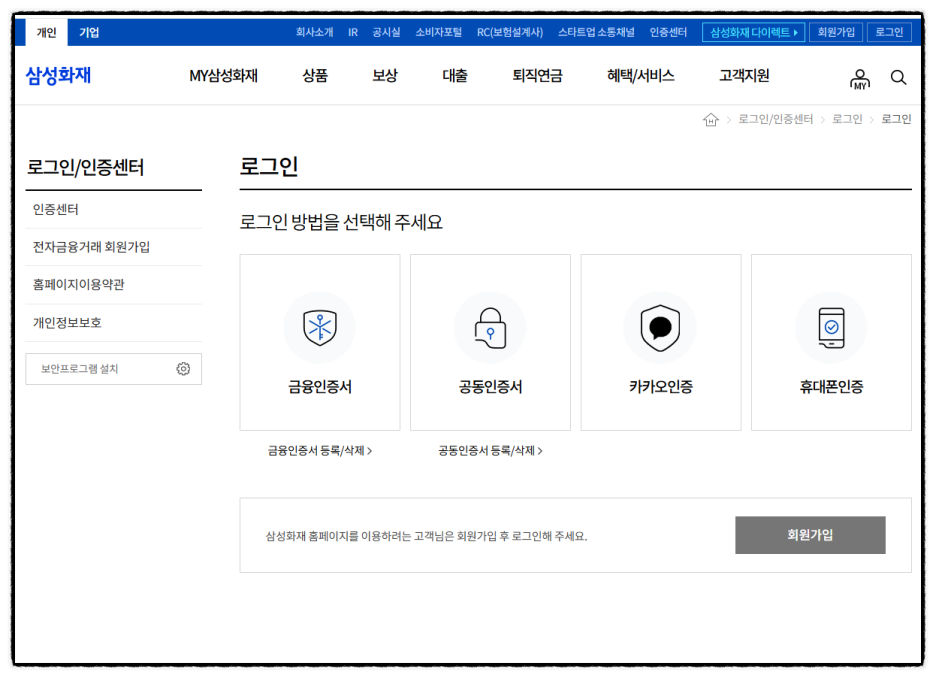The image size is (936, 678).
Task: Click 로그인/인증센터 in the breadcrumb
Action: (x=775, y=119)
